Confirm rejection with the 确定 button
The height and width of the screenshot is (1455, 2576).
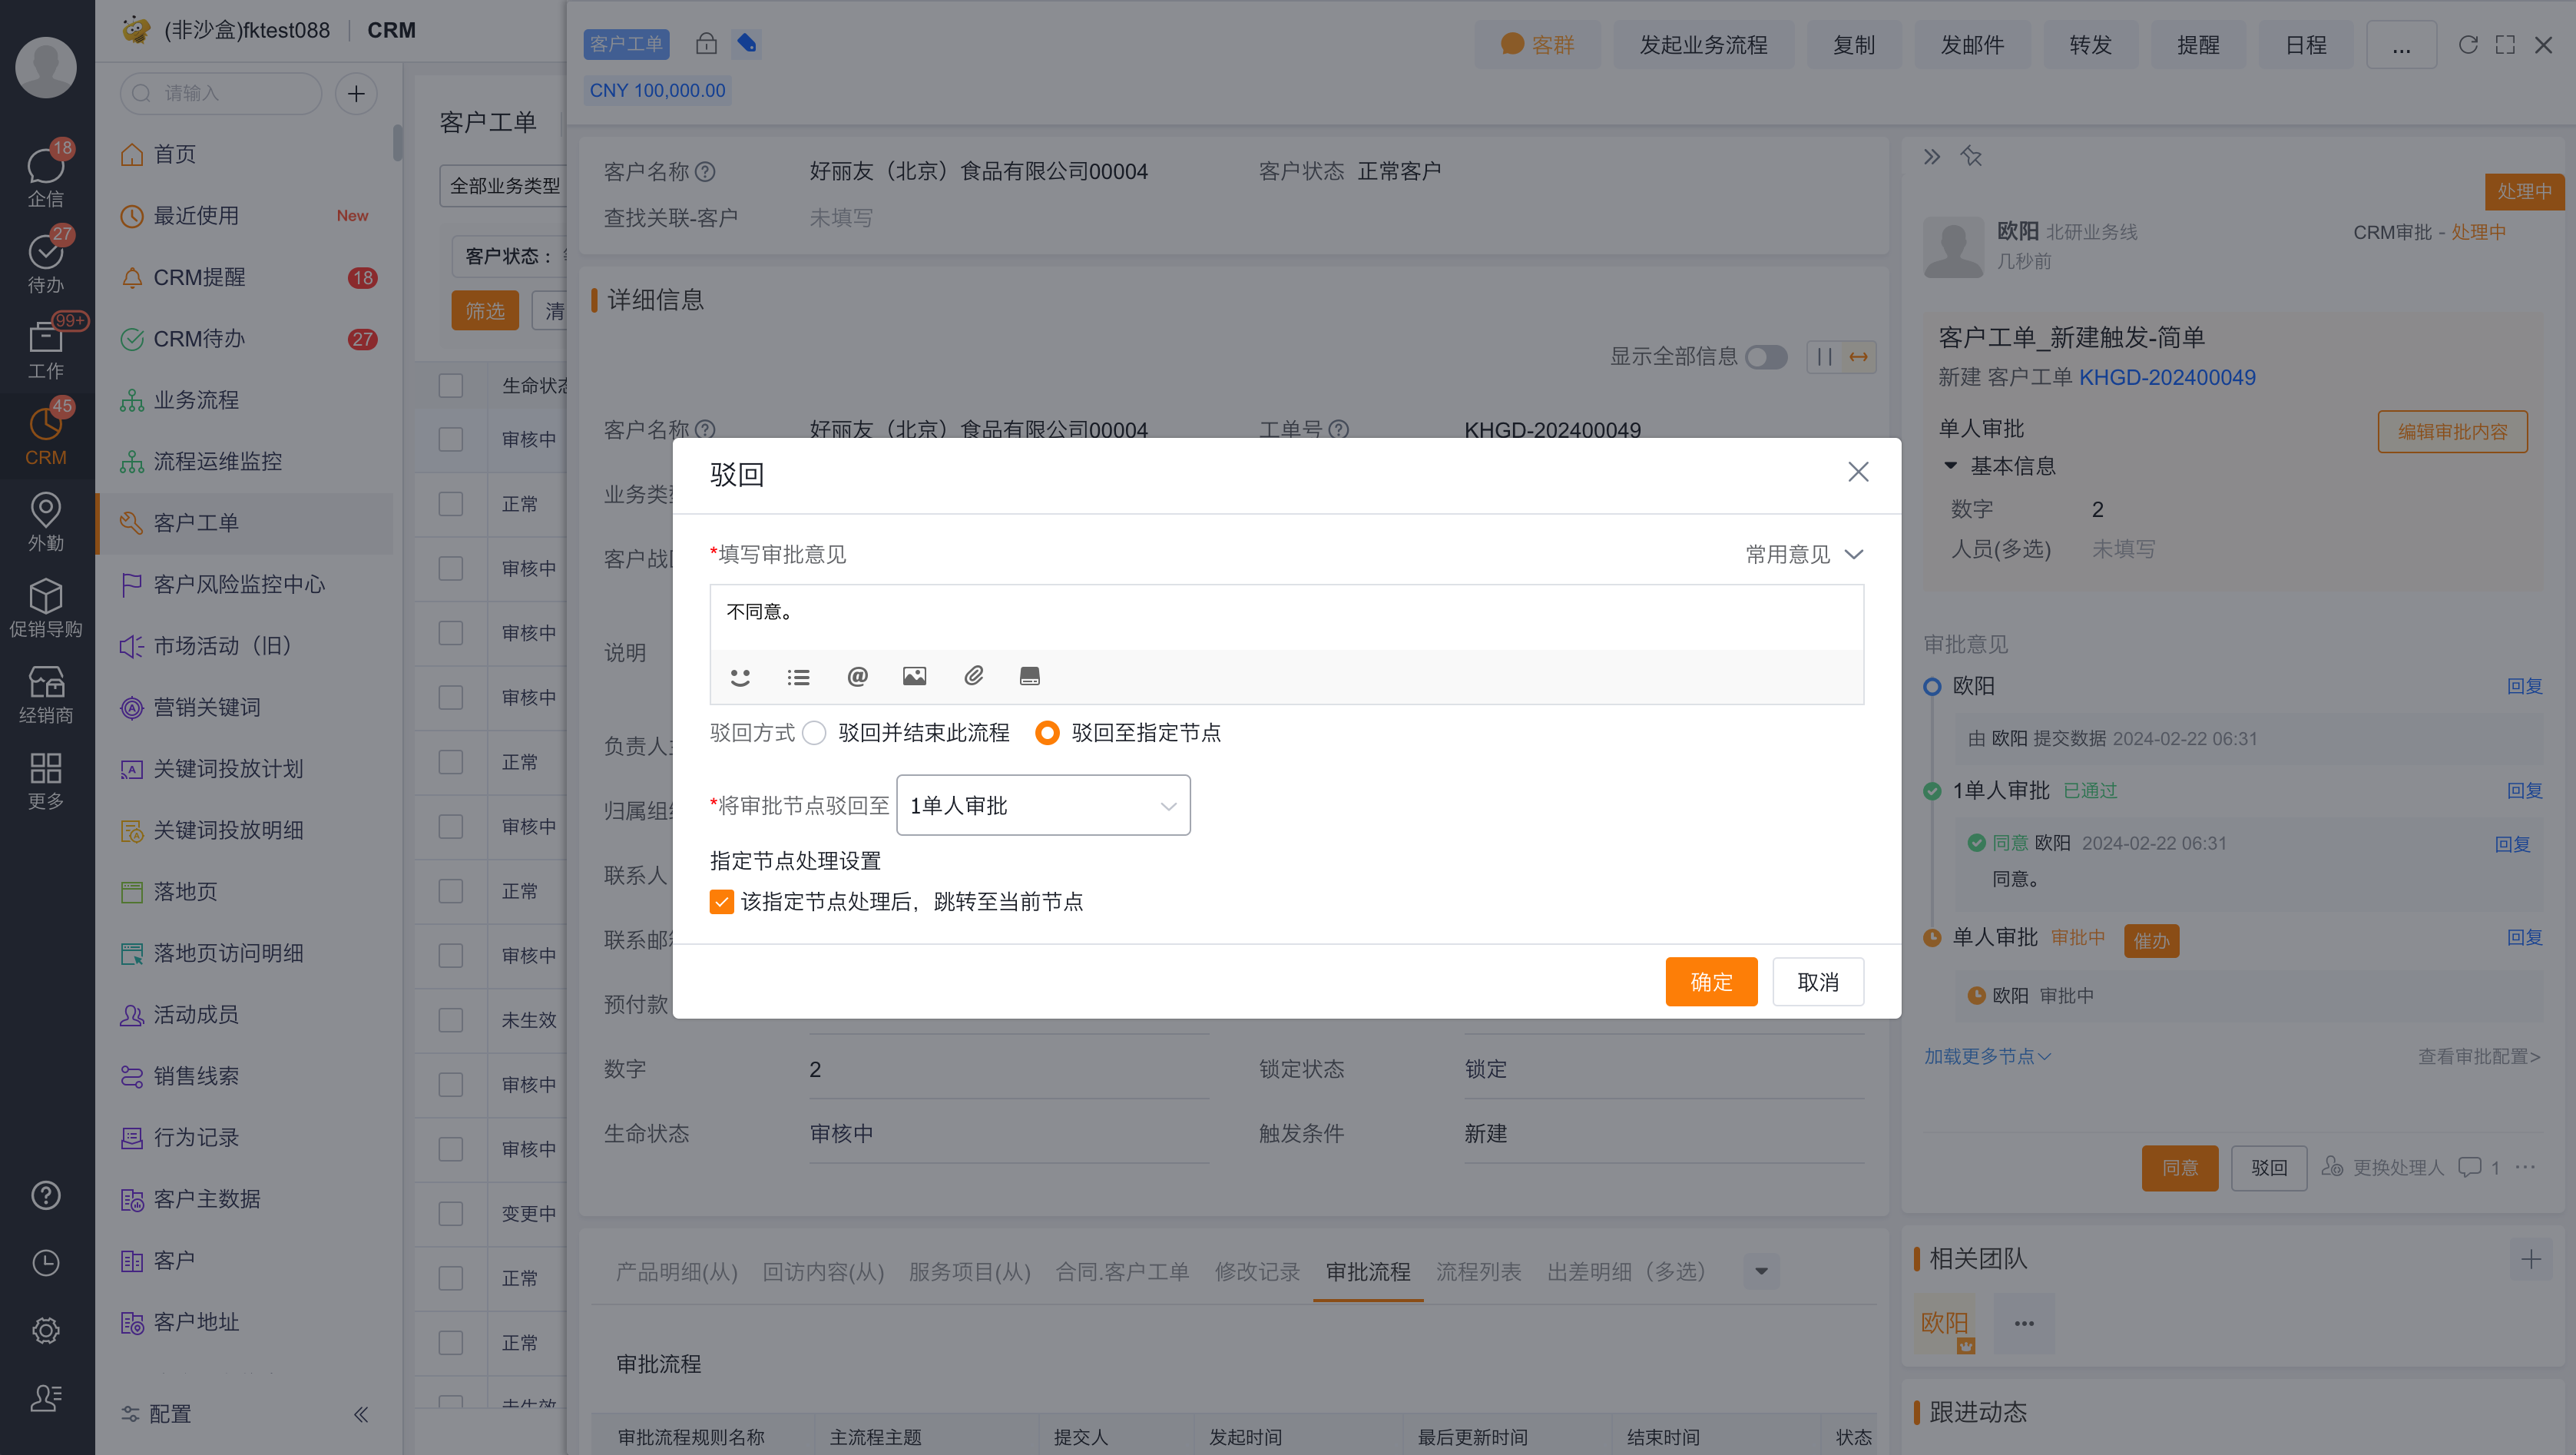click(1710, 981)
